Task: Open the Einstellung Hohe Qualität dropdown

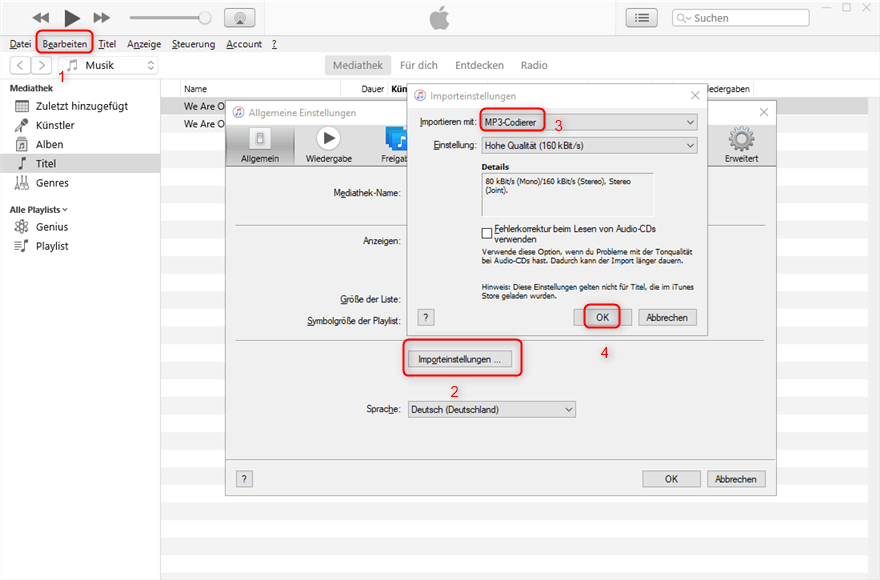Action: point(589,145)
